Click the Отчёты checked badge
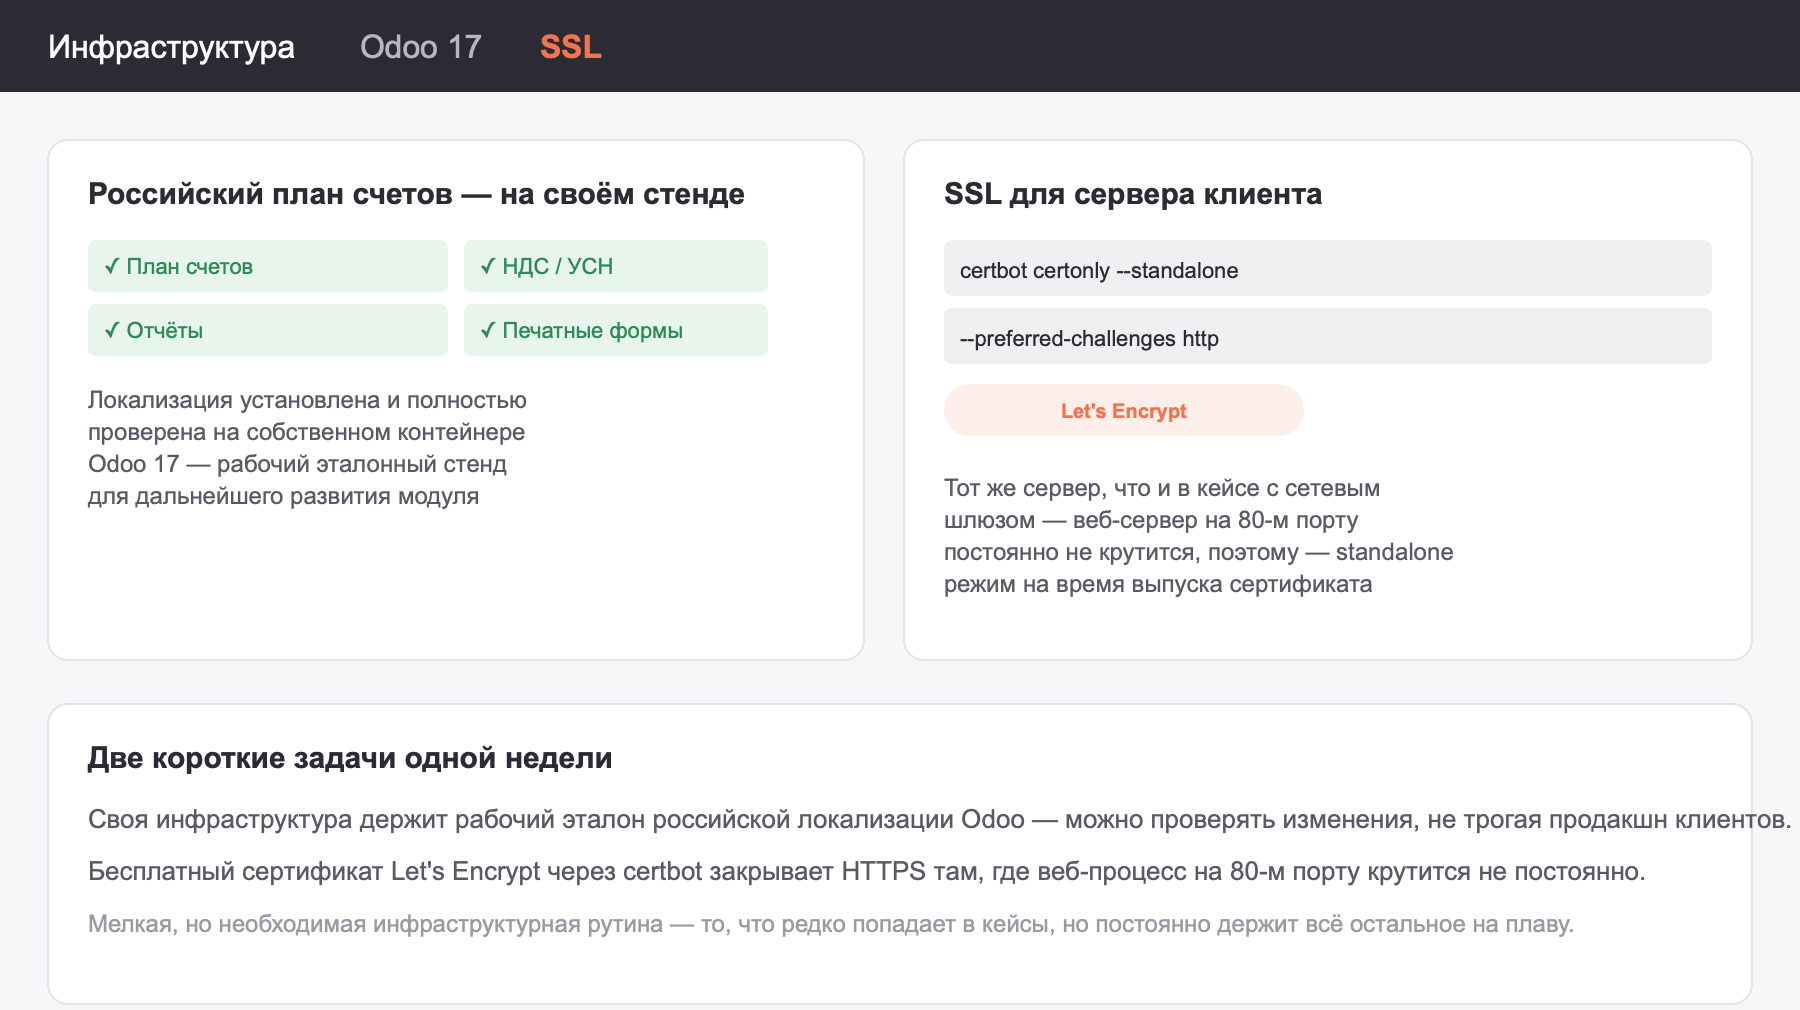Screen dimensions: 1800x1010 [x=268, y=330]
